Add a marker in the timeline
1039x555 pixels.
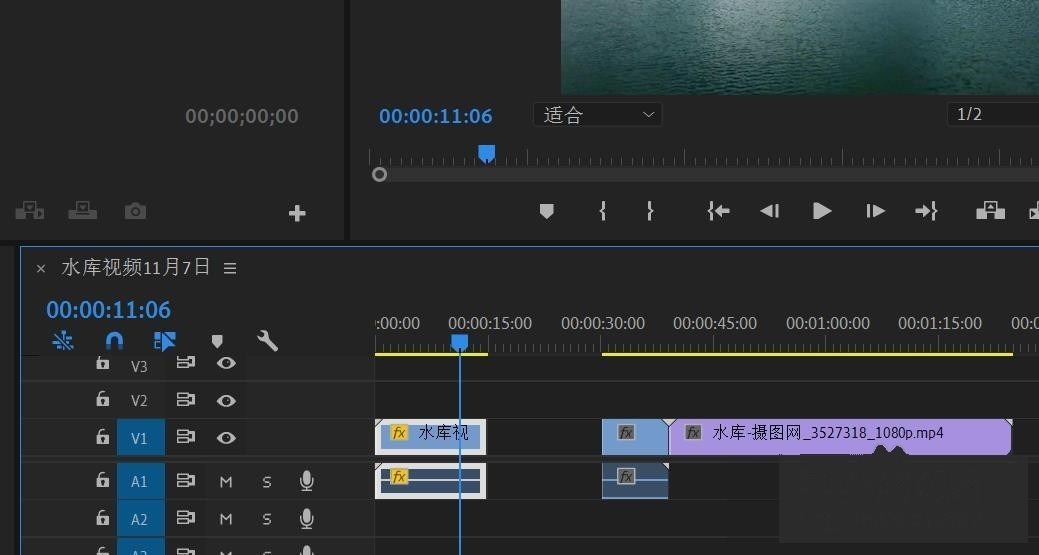(x=217, y=341)
